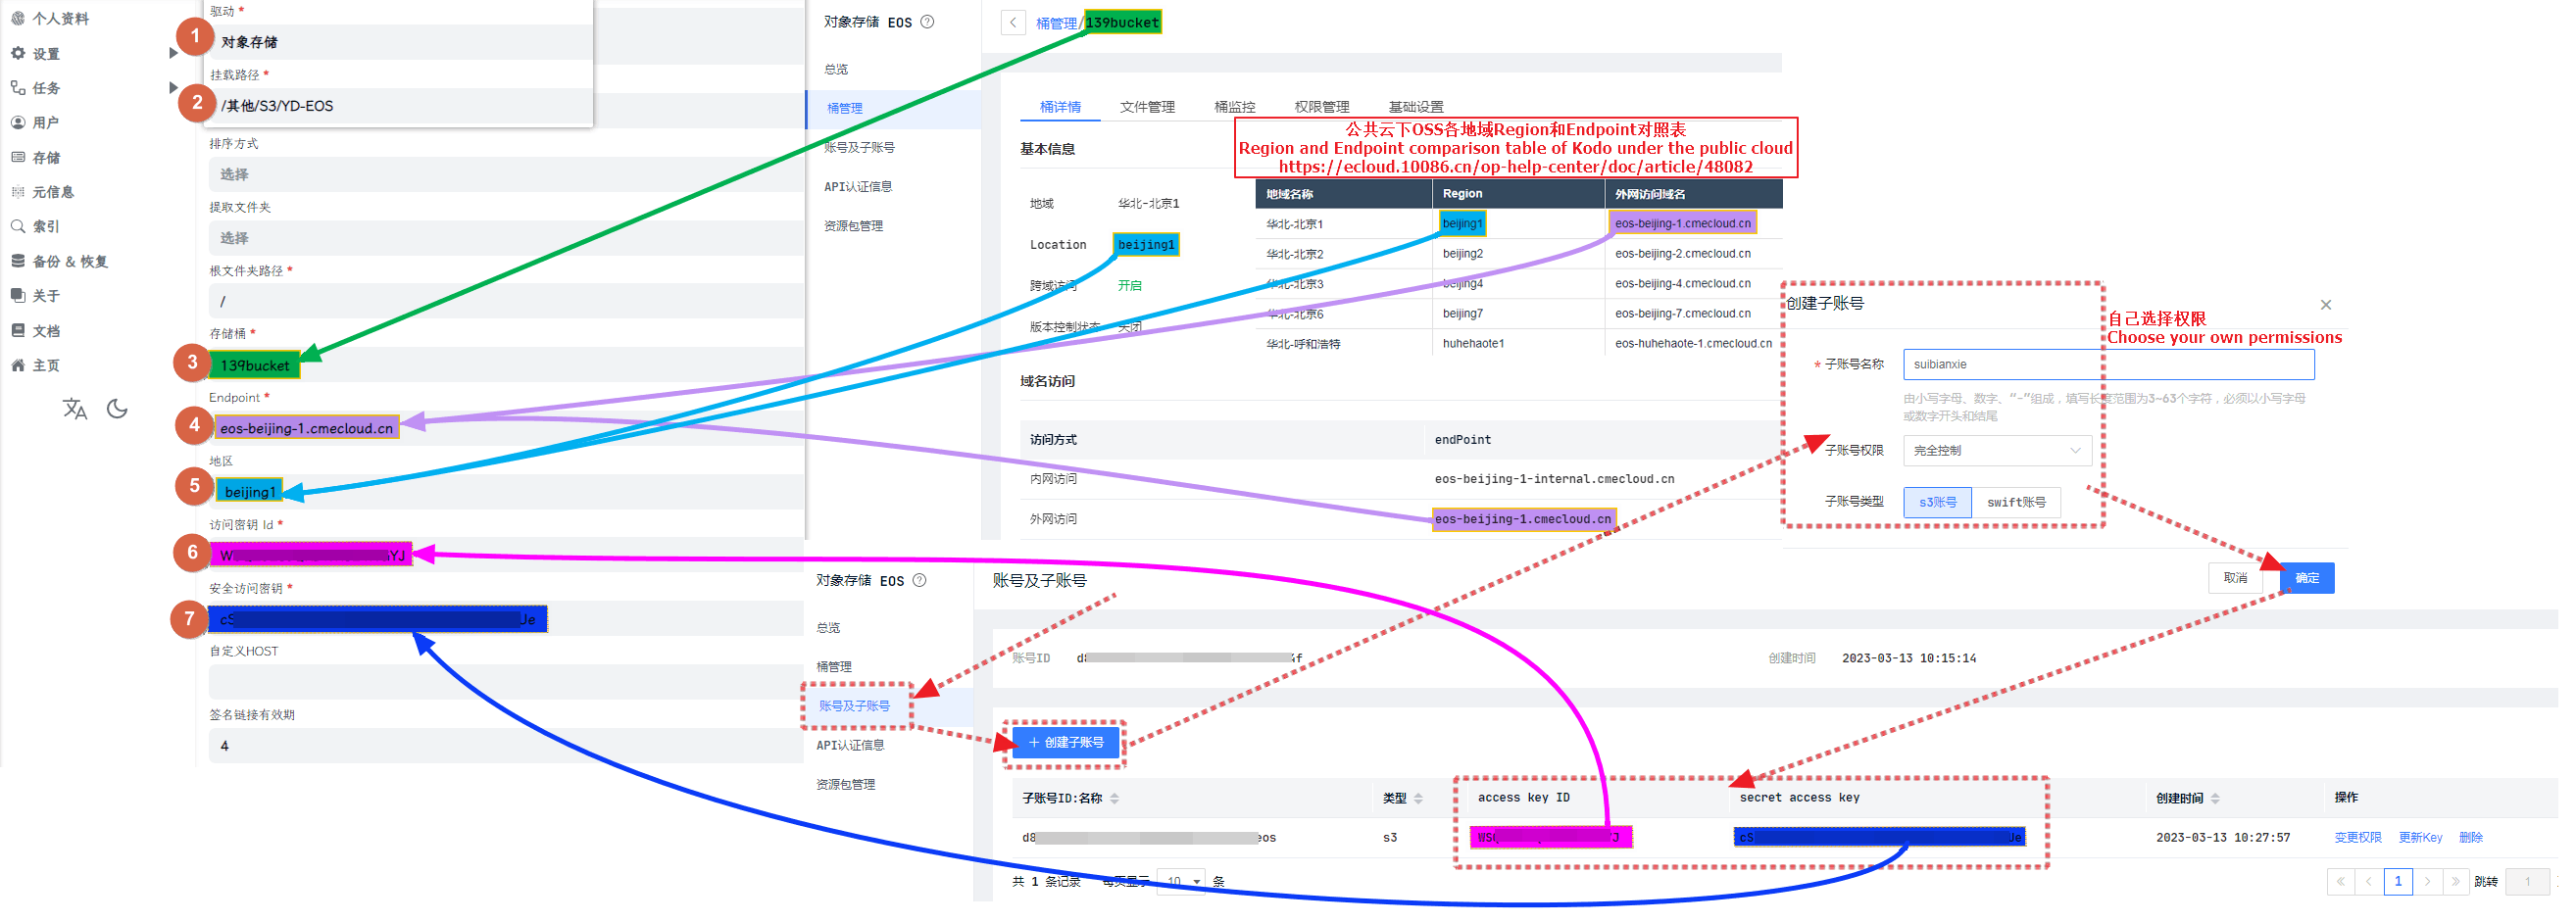Click 更新Key link in table row
The height and width of the screenshot is (923, 2576).
(x=2420, y=838)
